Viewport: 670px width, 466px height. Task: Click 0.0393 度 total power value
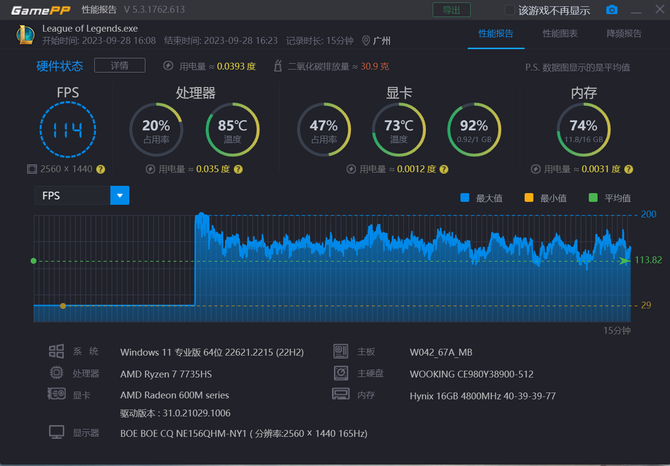(236, 66)
